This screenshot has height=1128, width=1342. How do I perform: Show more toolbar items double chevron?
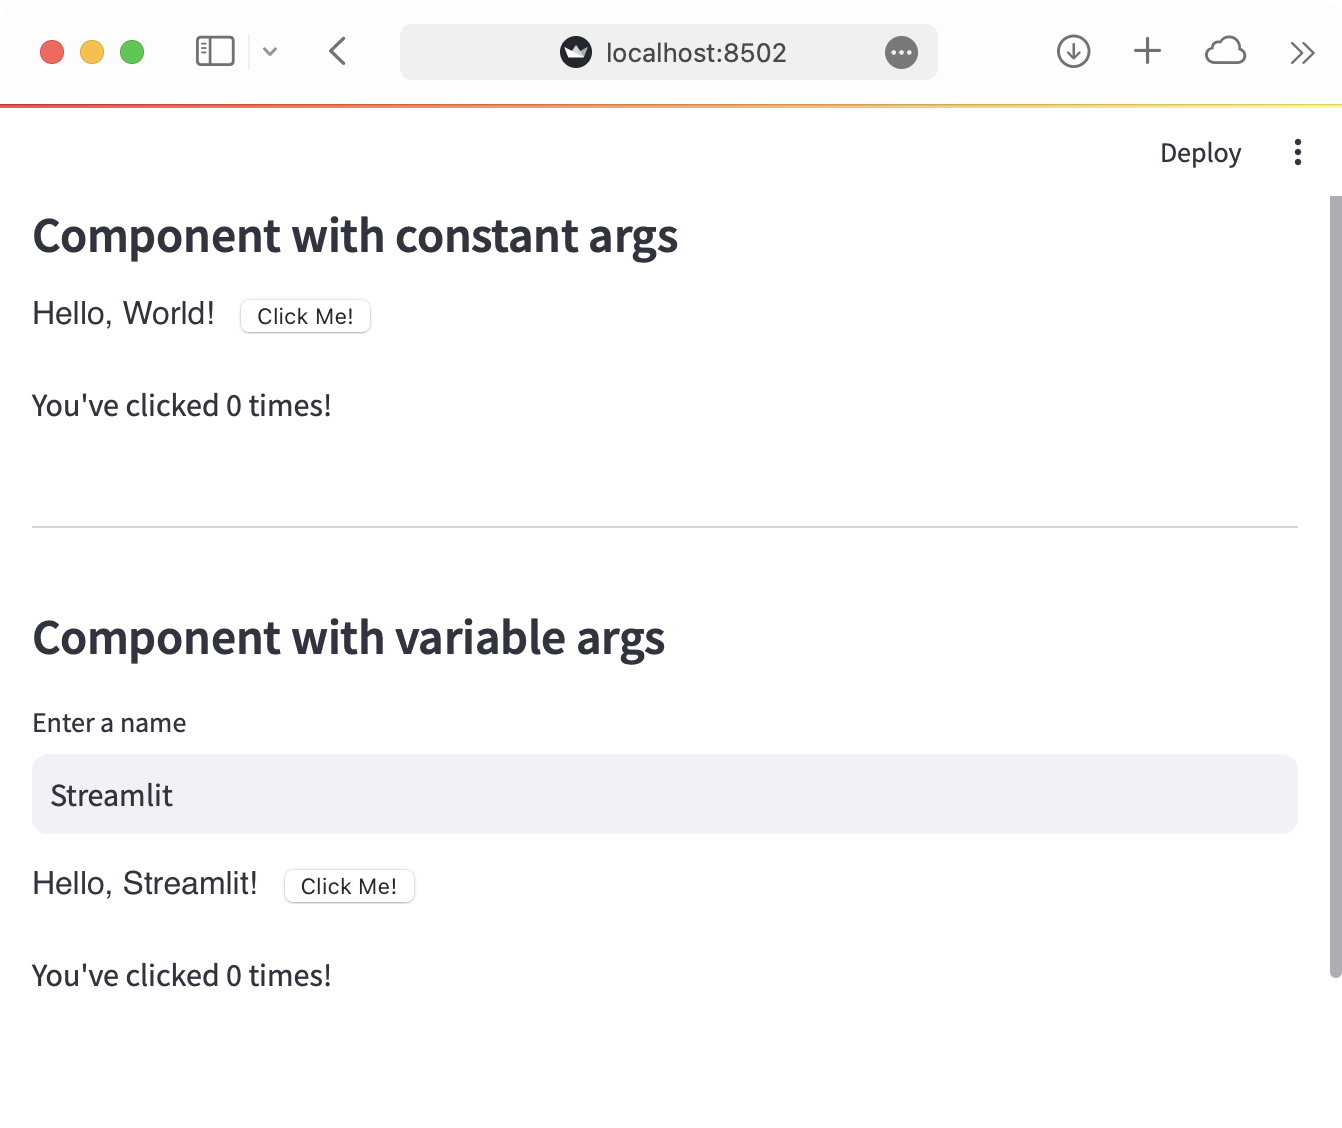1301,52
